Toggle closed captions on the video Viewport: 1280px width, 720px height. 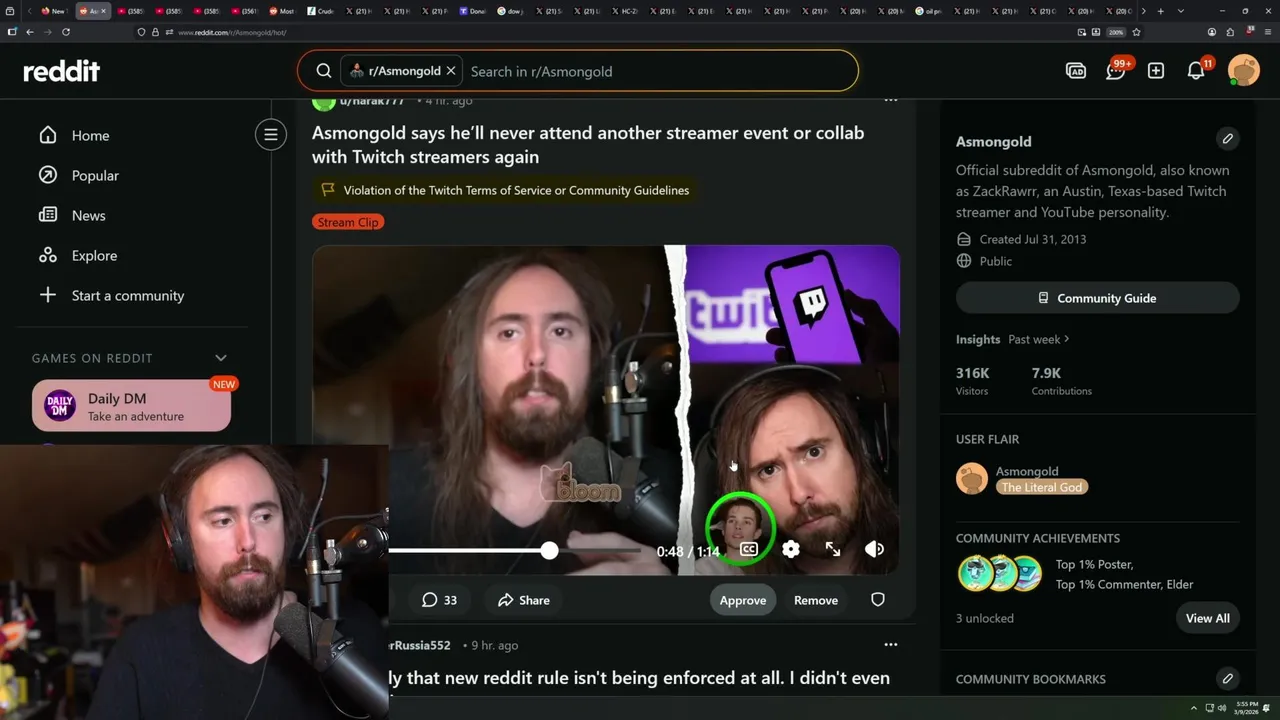748,549
